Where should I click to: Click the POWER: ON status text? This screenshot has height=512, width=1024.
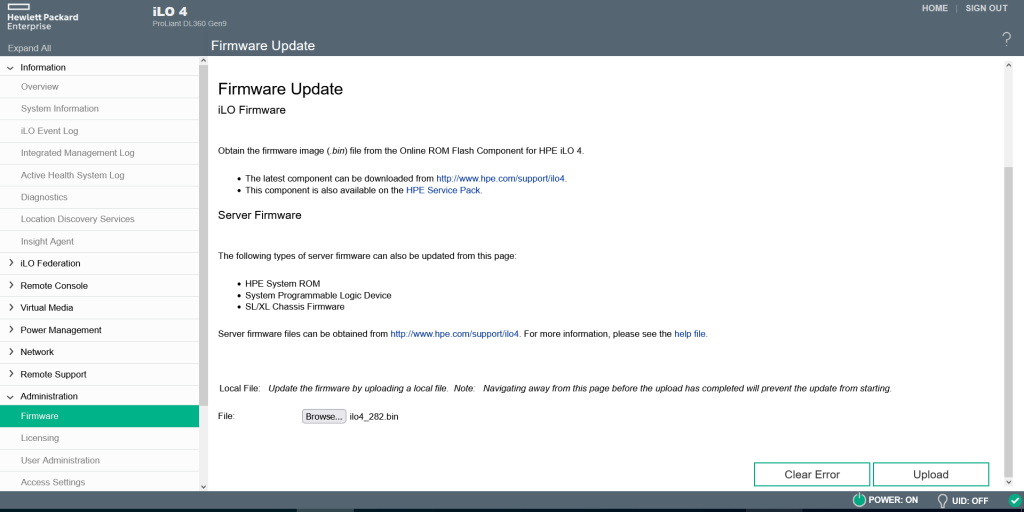pos(893,500)
